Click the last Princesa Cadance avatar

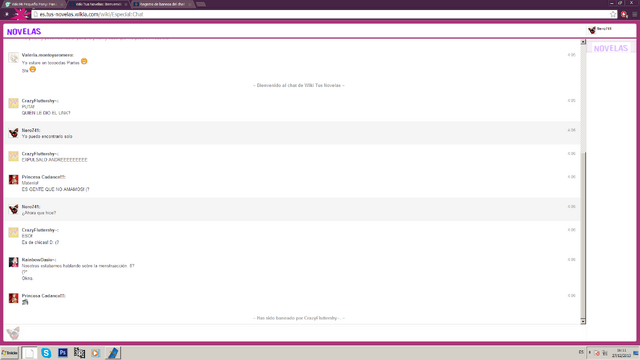(x=13, y=298)
